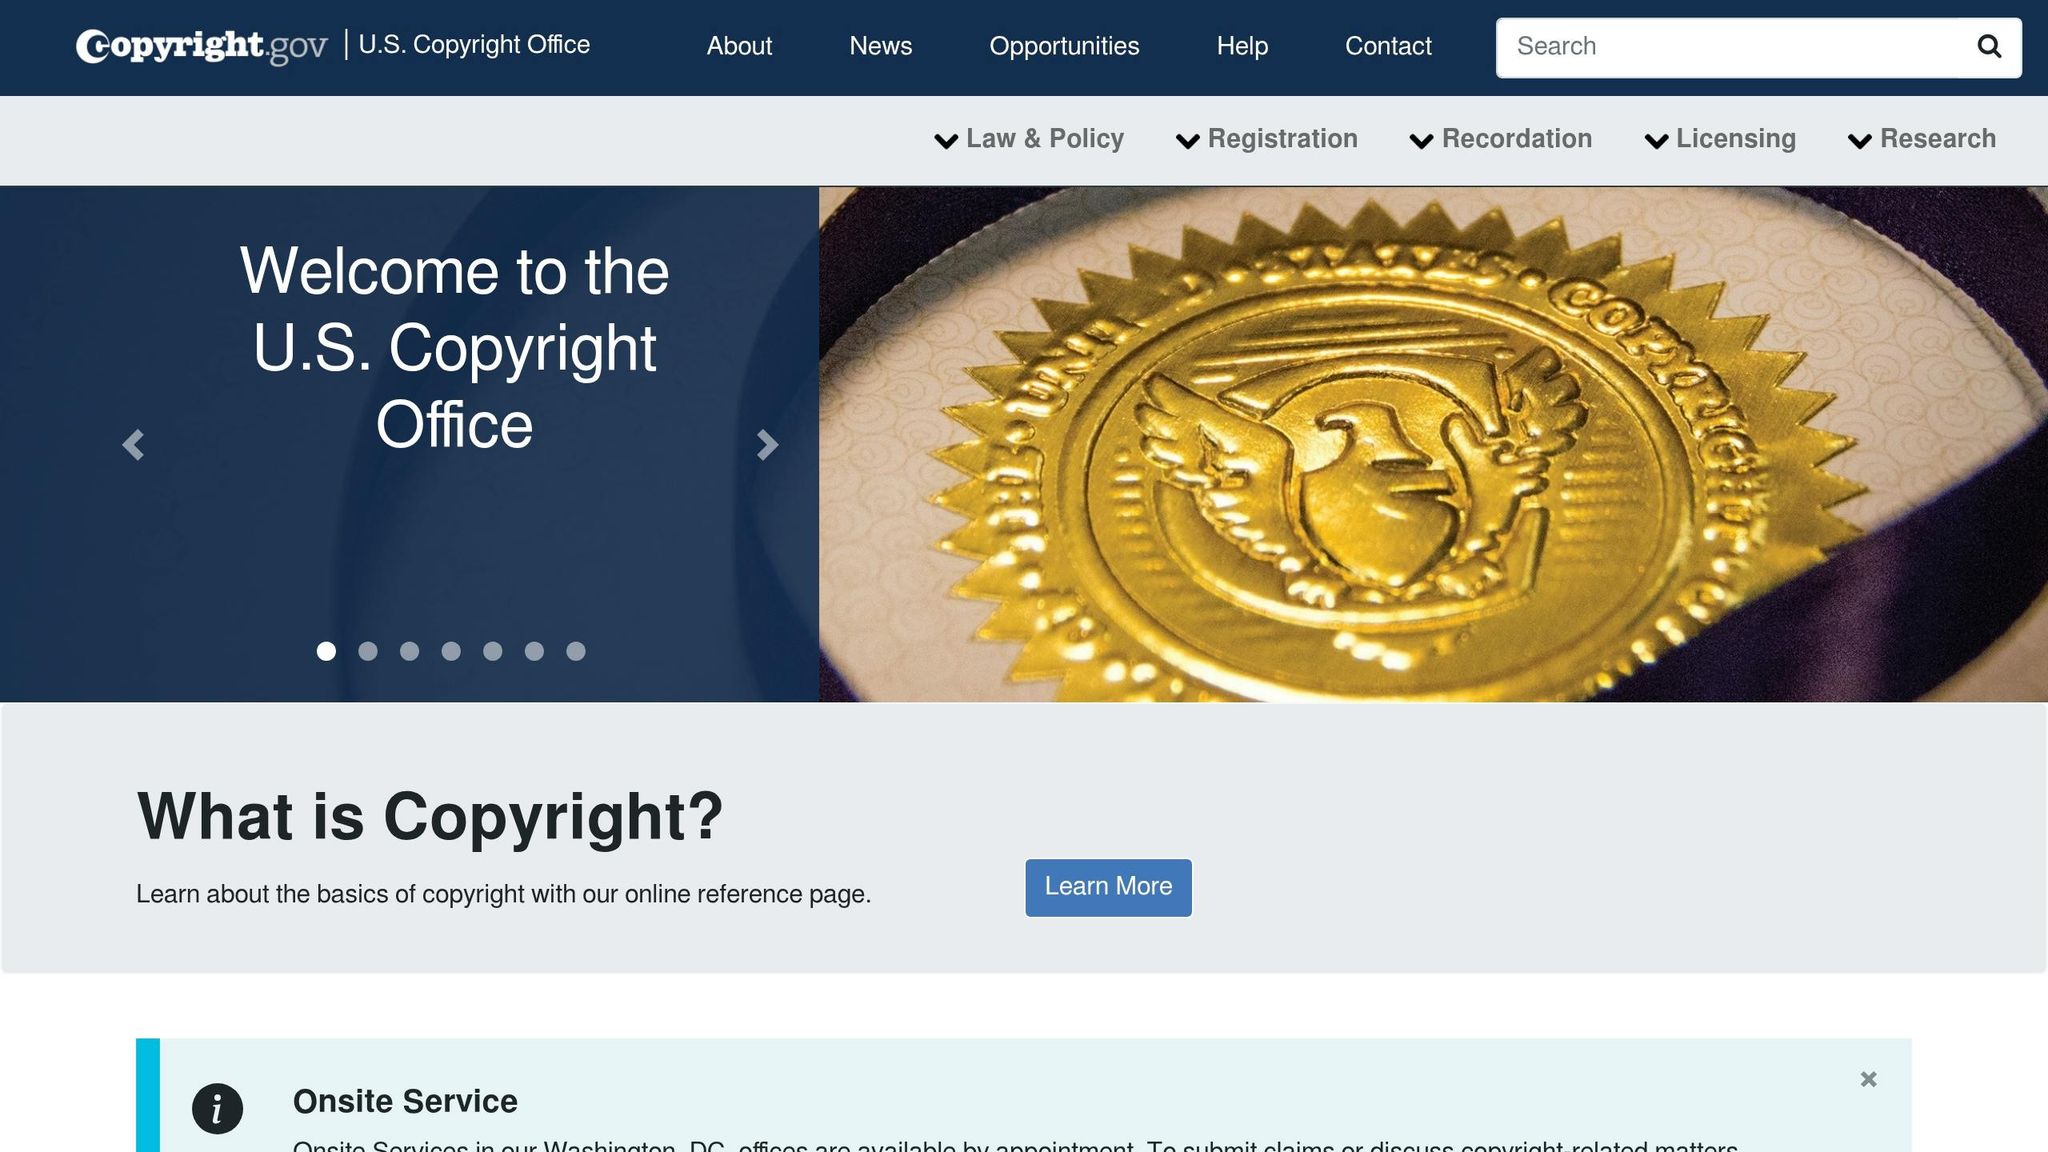
Task: Select the third carousel indicator dot
Action: pyautogui.click(x=409, y=651)
